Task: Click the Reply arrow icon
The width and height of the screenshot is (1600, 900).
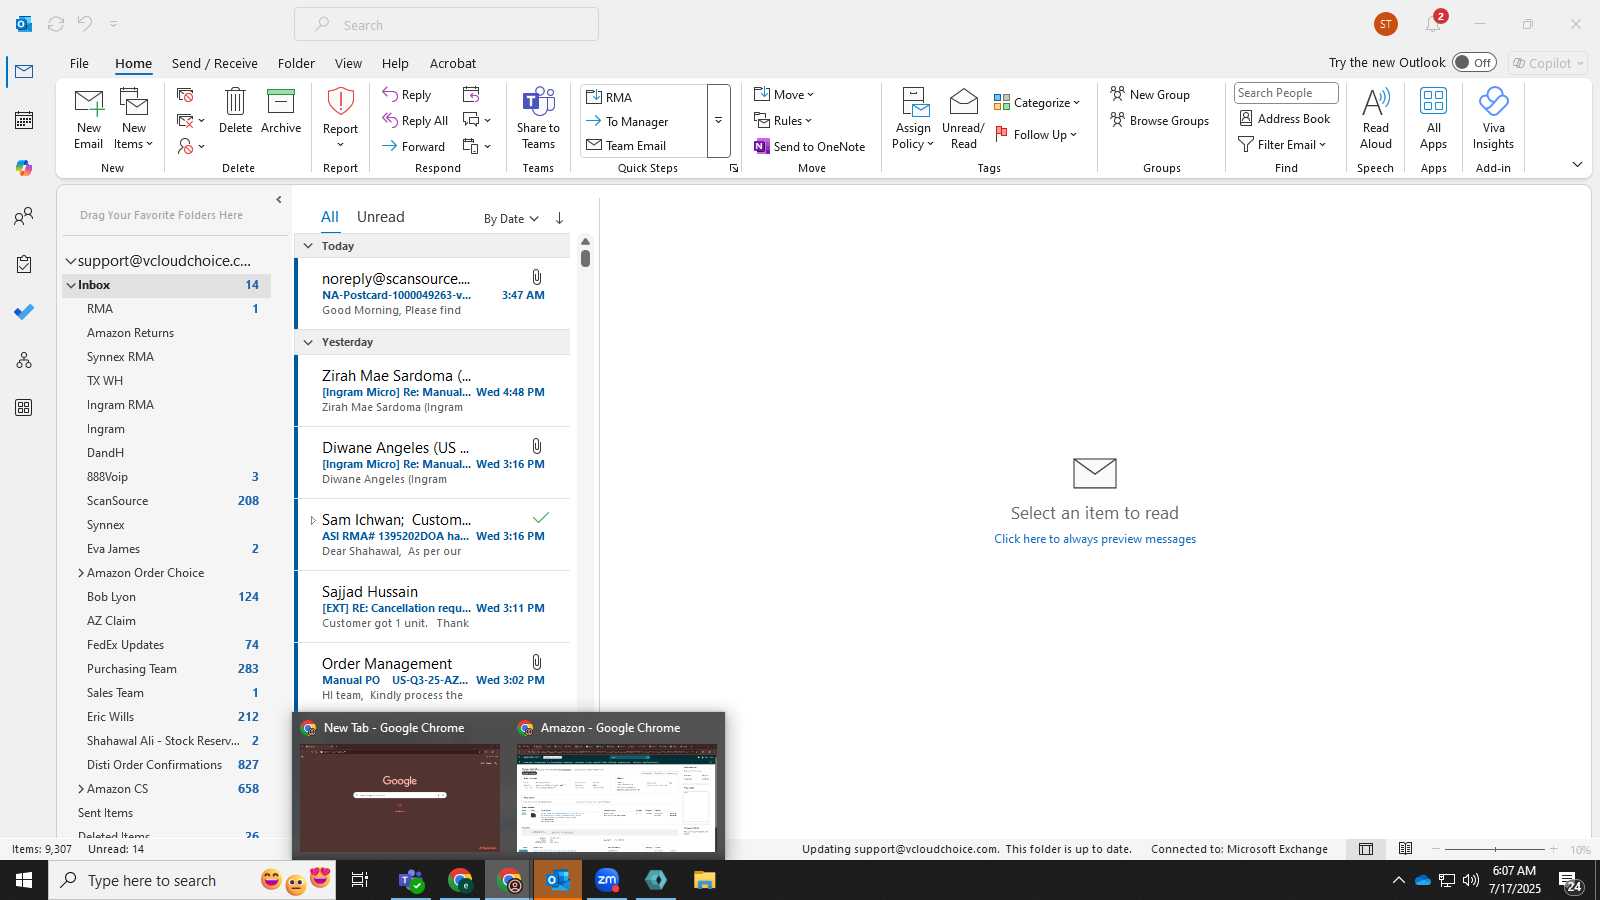Action: tap(390, 94)
